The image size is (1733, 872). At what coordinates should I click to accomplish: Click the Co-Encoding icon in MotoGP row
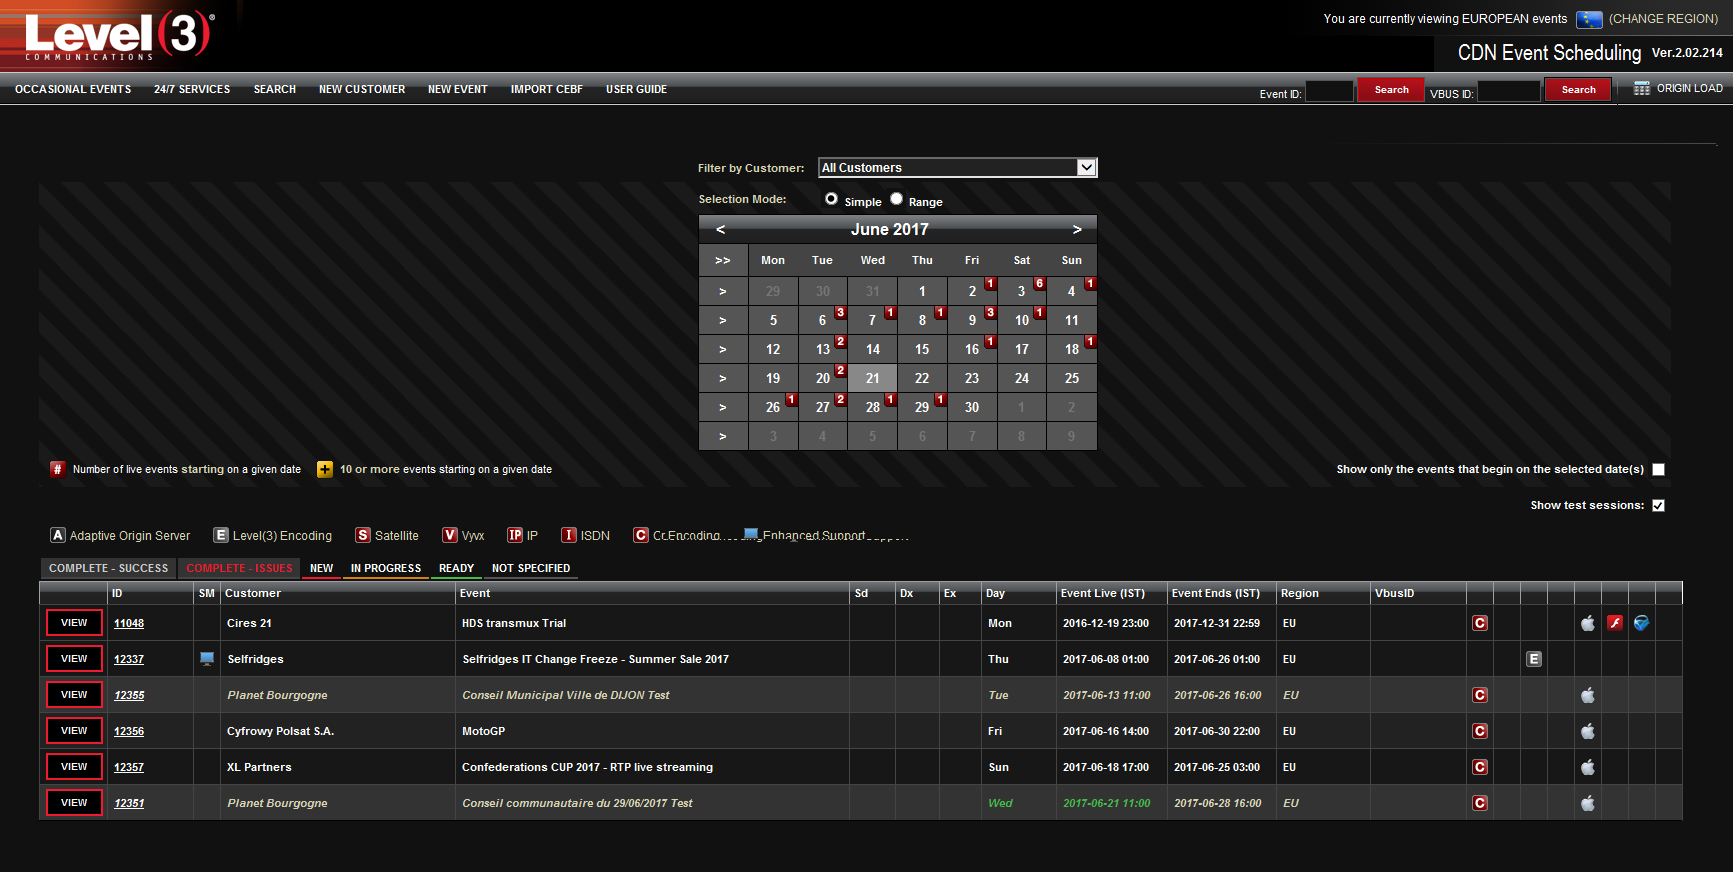[x=1480, y=731]
